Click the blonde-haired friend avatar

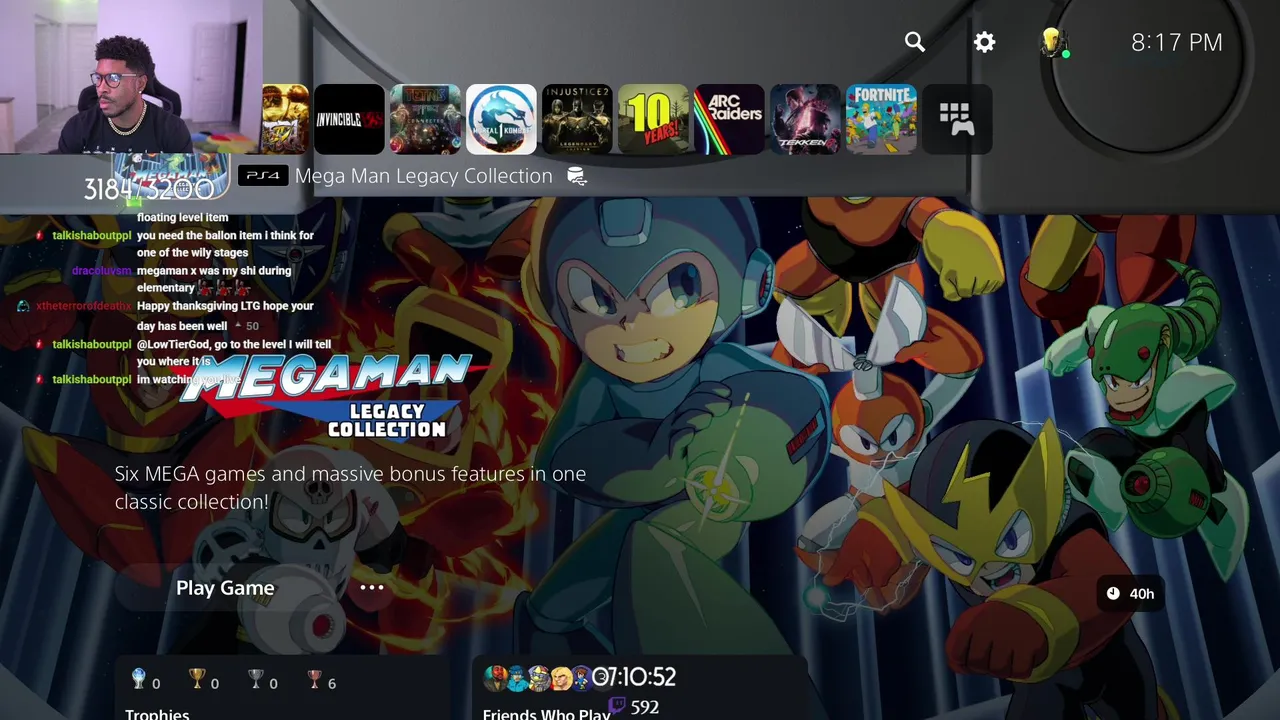coord(560,678)
